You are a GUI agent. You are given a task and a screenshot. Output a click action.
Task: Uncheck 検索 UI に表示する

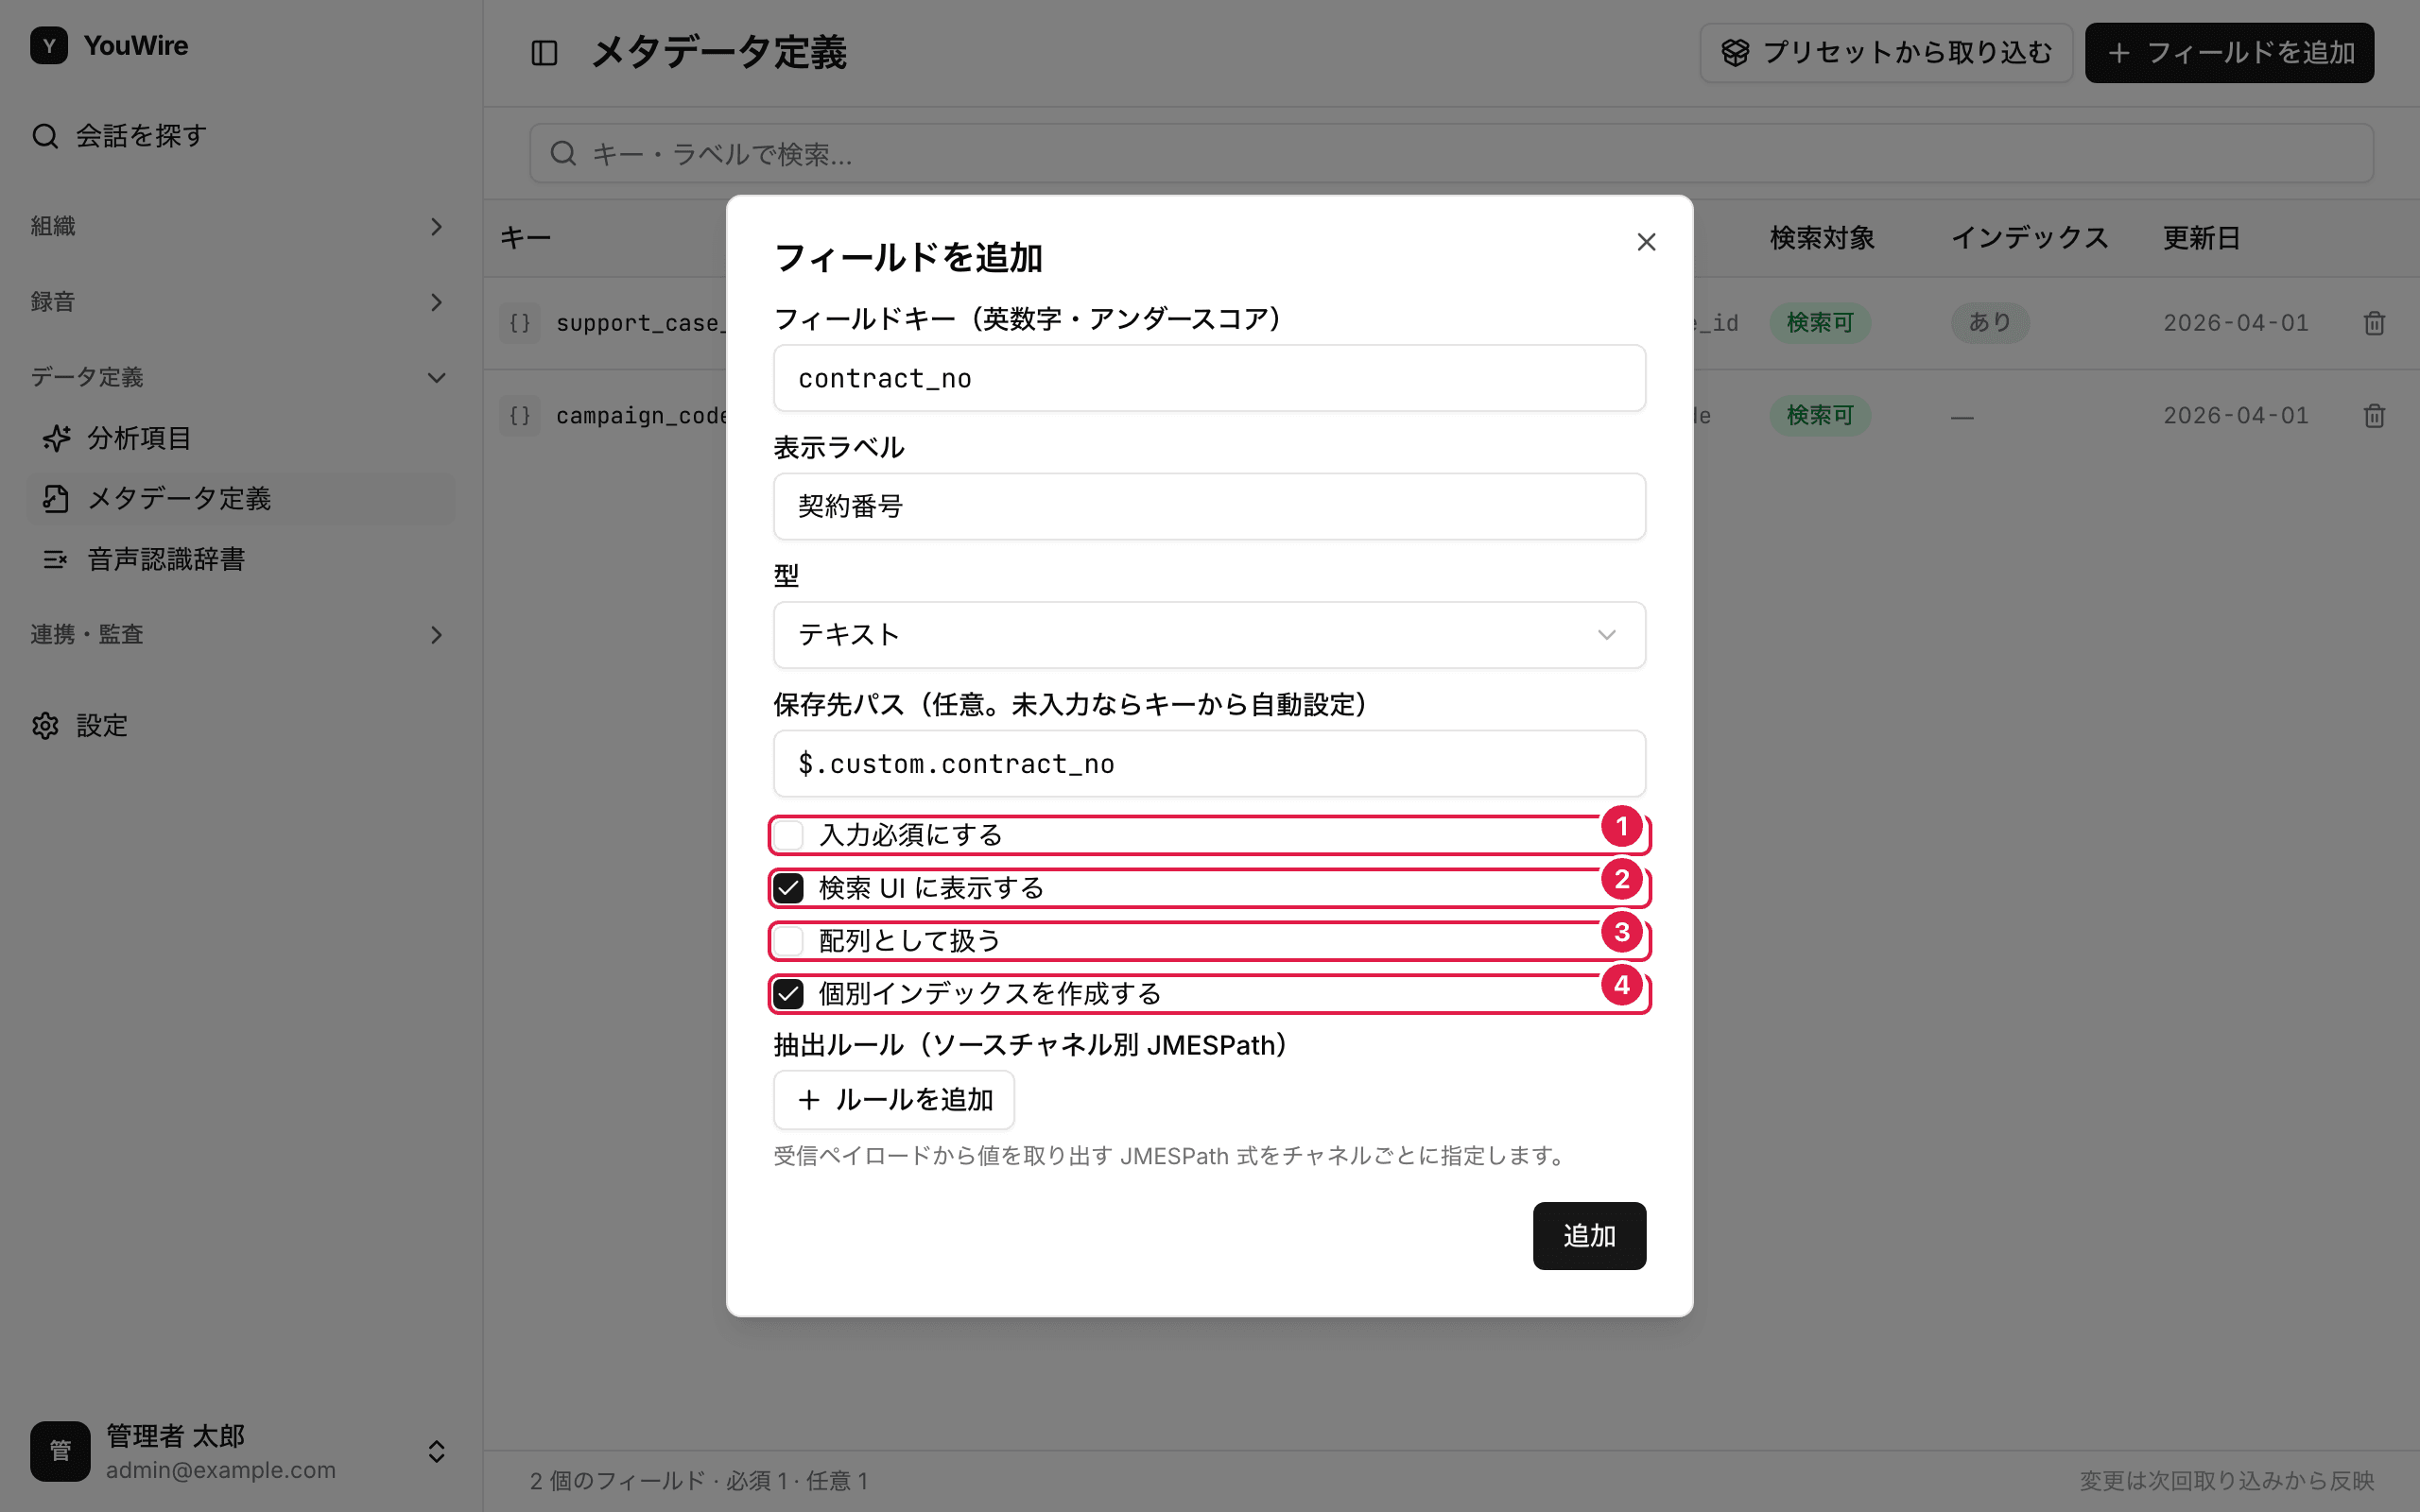tap(788, 888)
